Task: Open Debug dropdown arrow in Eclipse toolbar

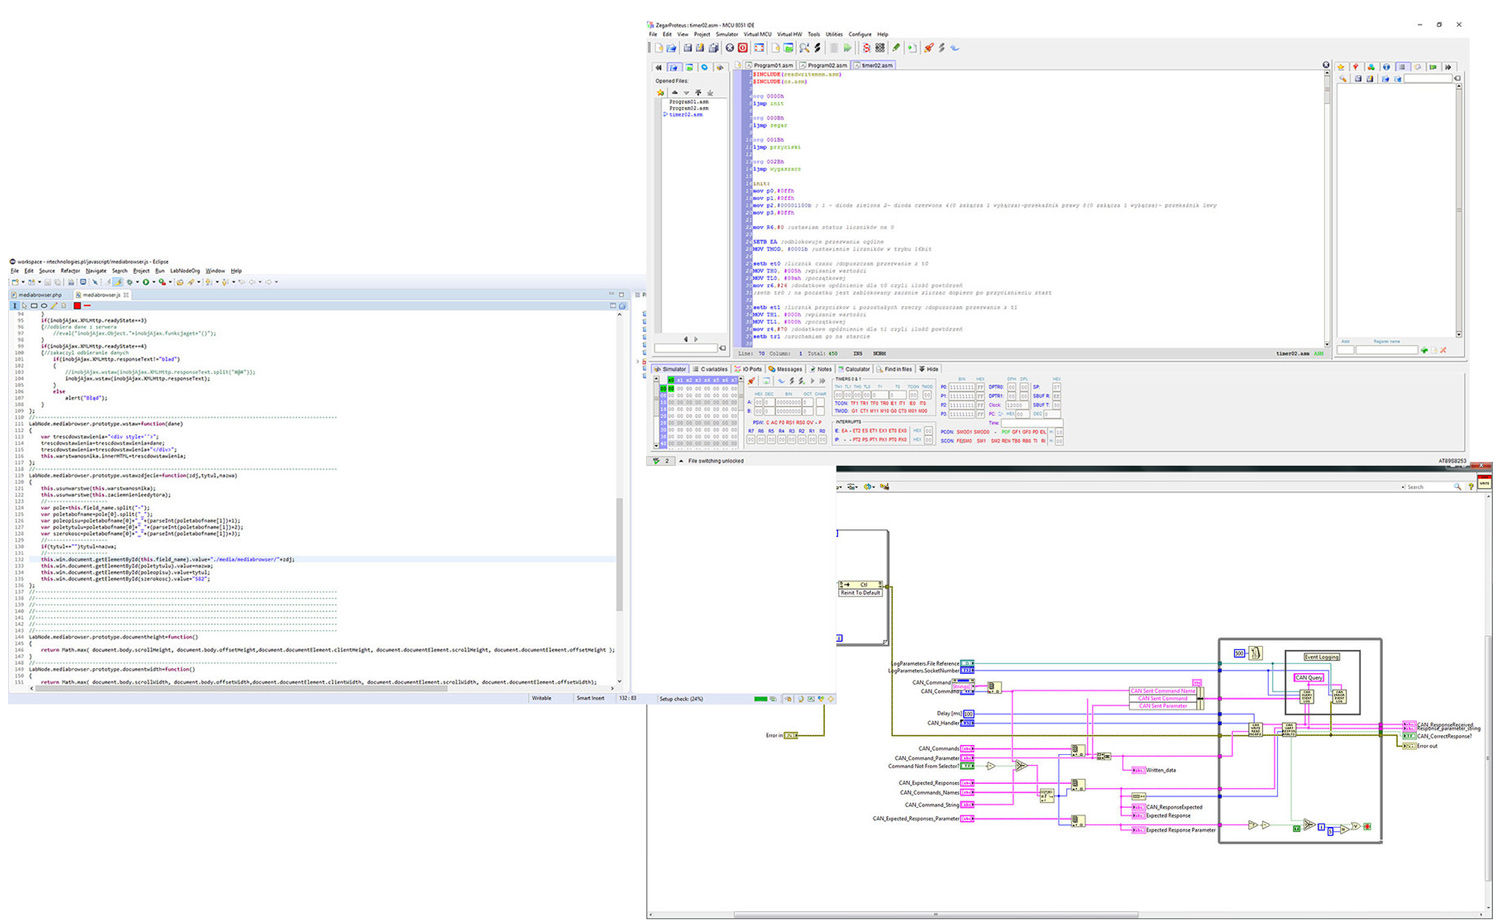Action: pos(137,282)
